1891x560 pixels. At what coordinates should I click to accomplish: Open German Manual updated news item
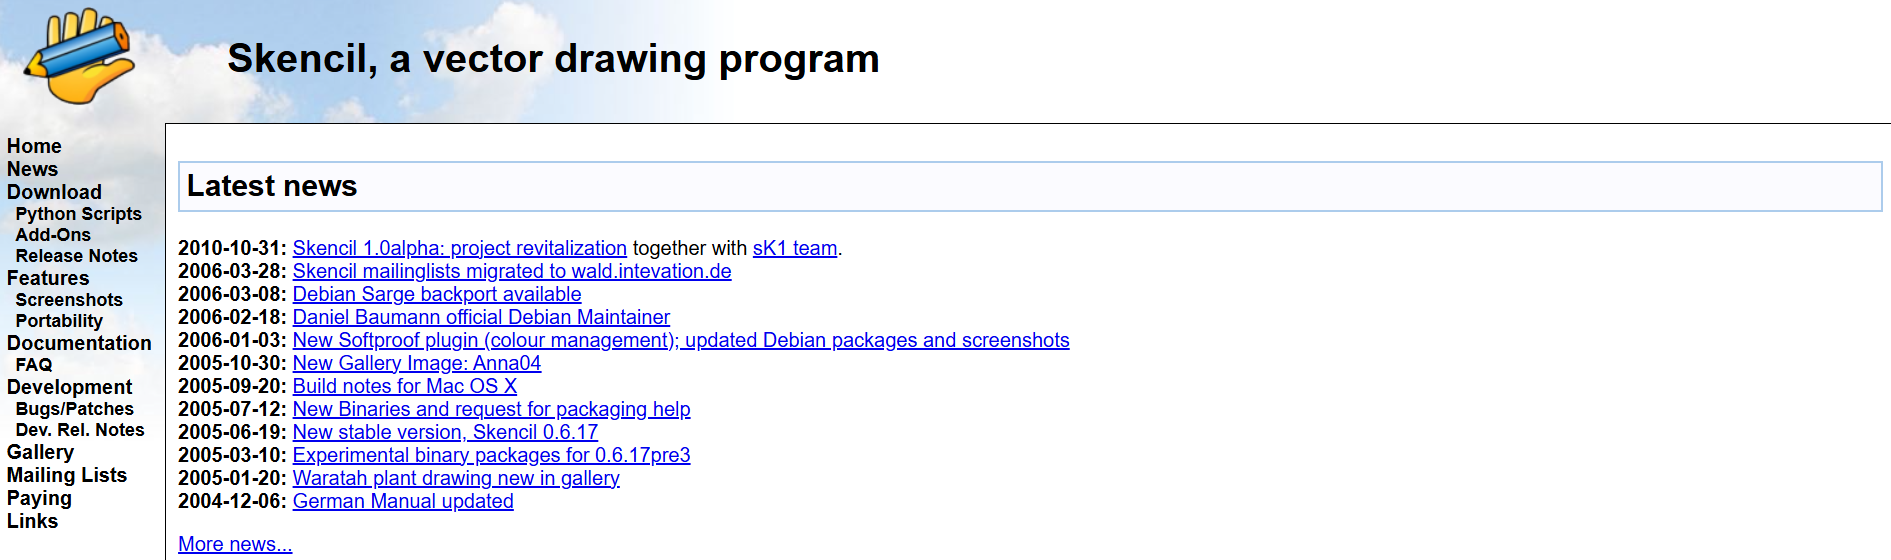click(x=402, y=501)
